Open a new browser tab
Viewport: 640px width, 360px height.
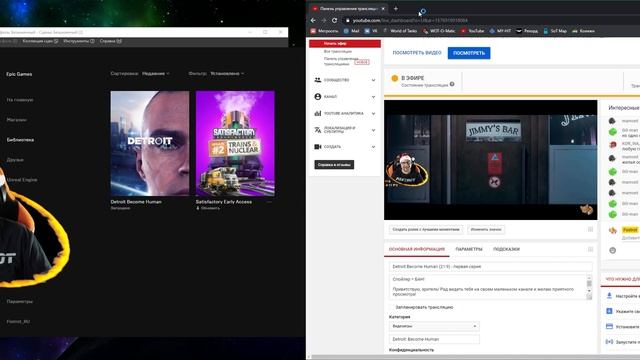(x=396, y=8)
